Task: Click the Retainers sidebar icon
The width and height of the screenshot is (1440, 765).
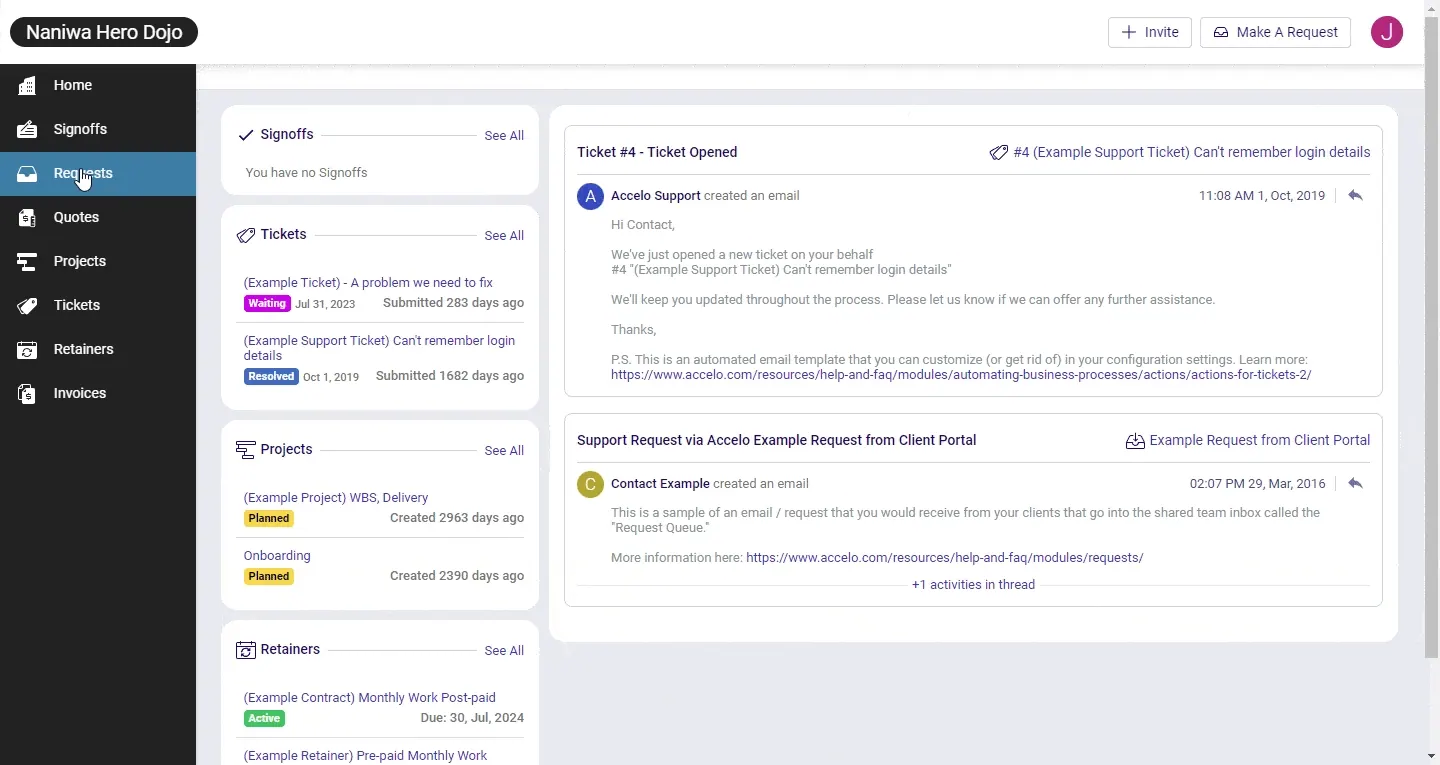Action: [27, 350]
